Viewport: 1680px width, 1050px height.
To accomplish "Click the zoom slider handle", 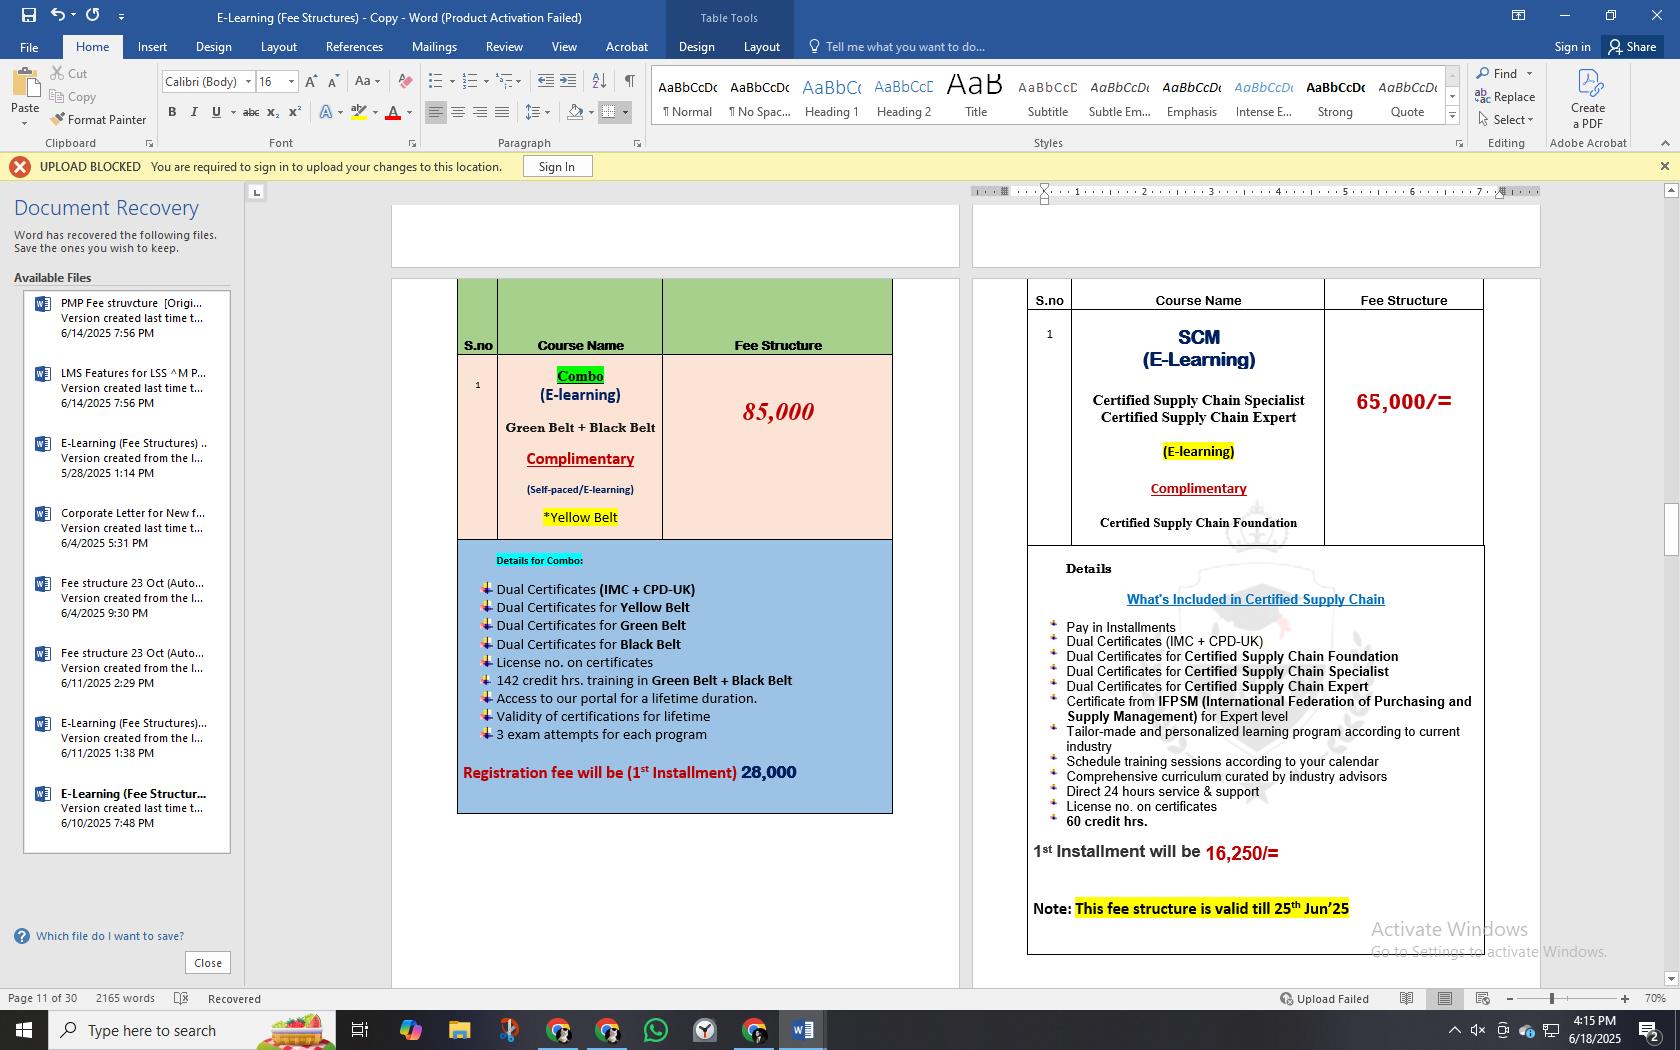I will [x=1552, y=998].
